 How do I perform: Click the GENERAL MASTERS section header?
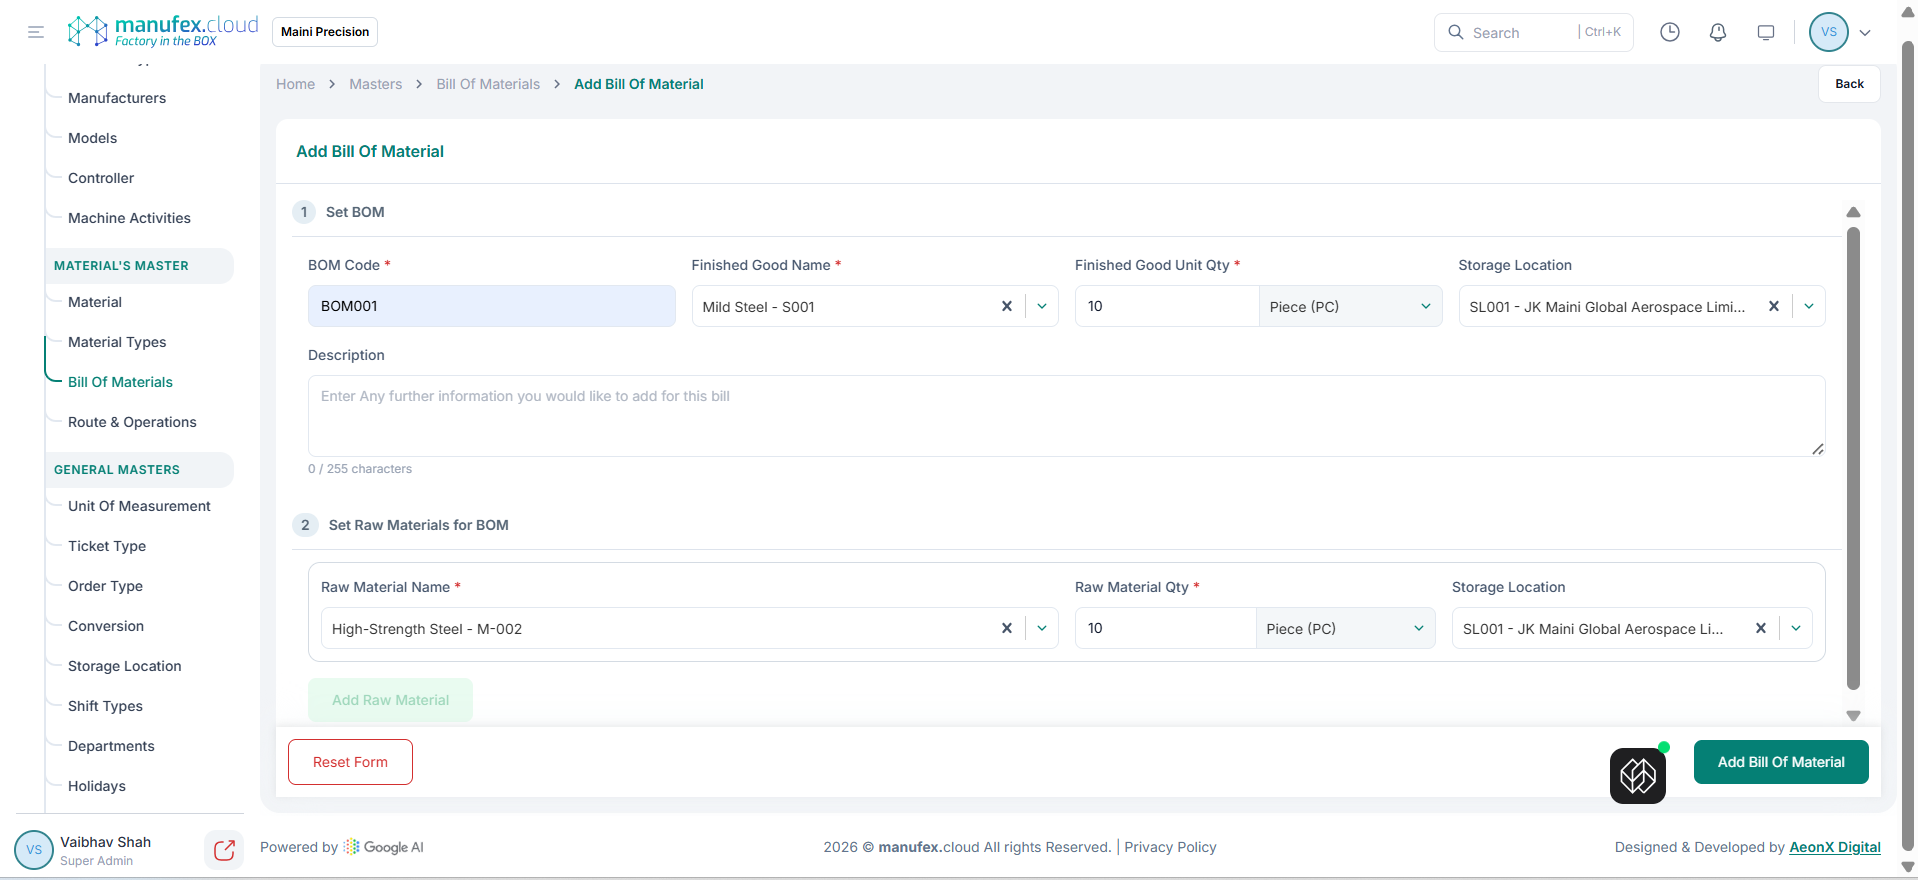[x=139, y=470]
